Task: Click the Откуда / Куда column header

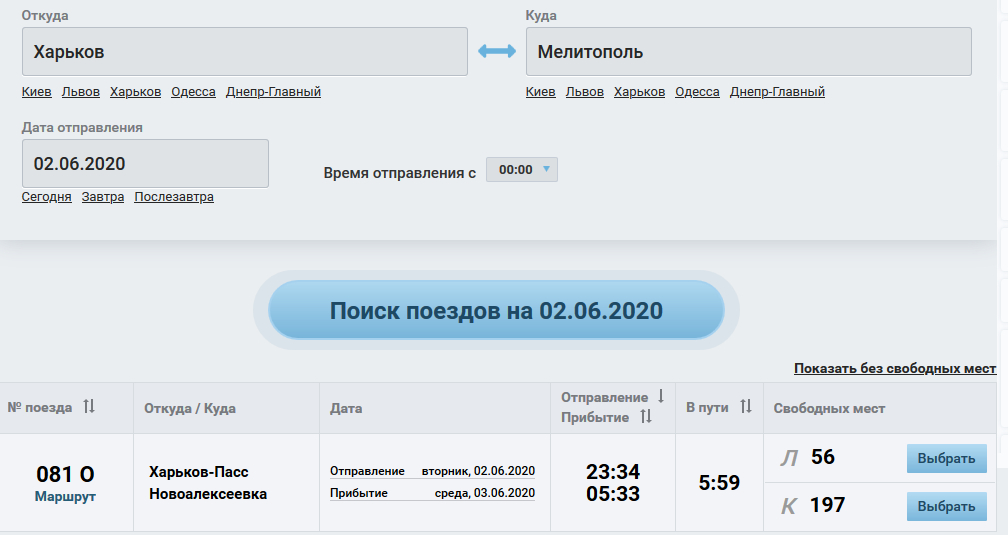Action: point(190,408)
